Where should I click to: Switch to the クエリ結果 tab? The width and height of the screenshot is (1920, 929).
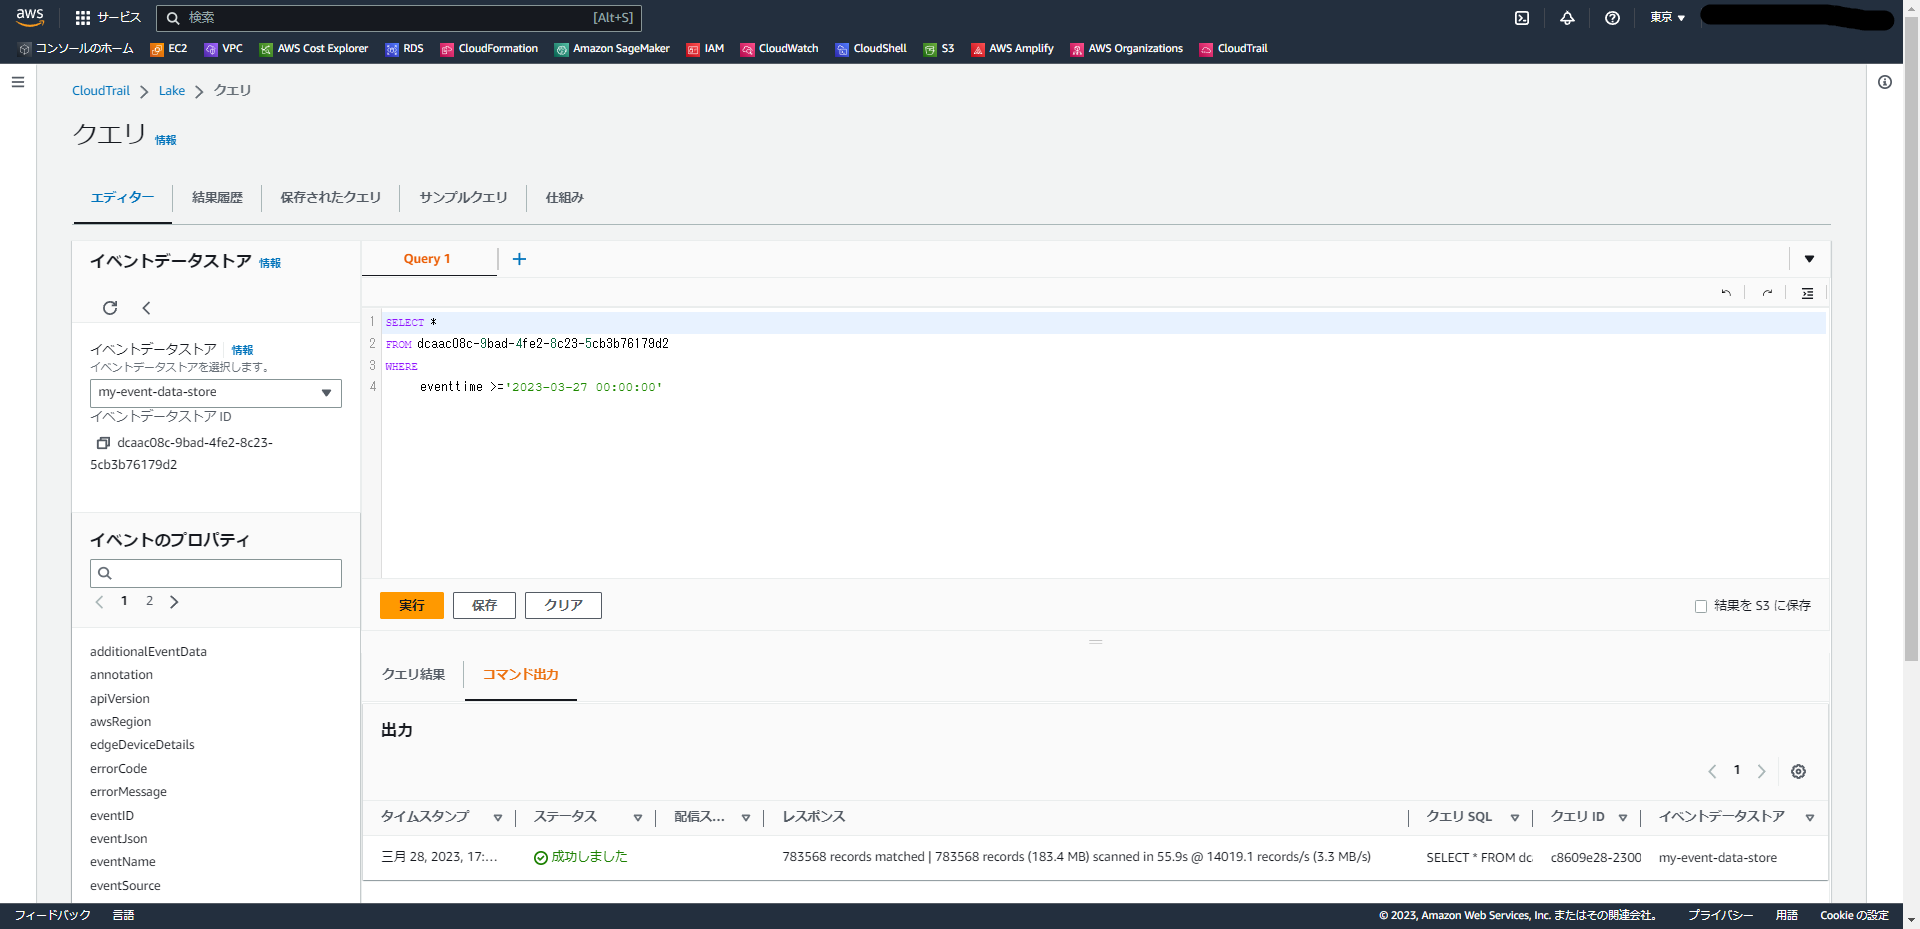click(x=414, y=675)
